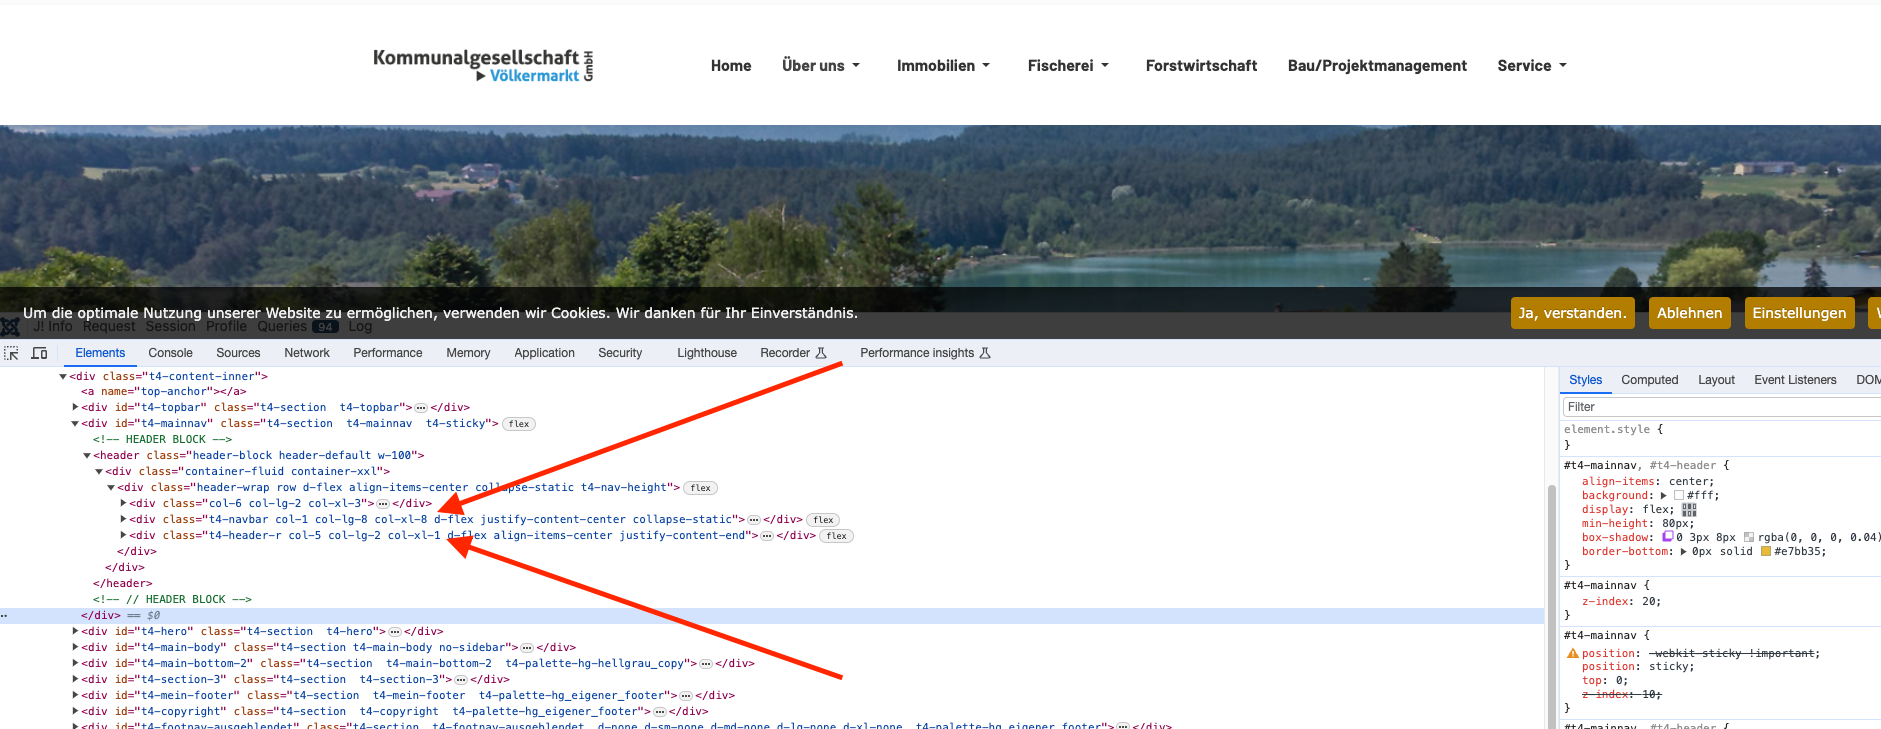Viewport: 1881px width, 729px height.
Task: Open the Immobilien dropdown menu
Action: [943, 66]
